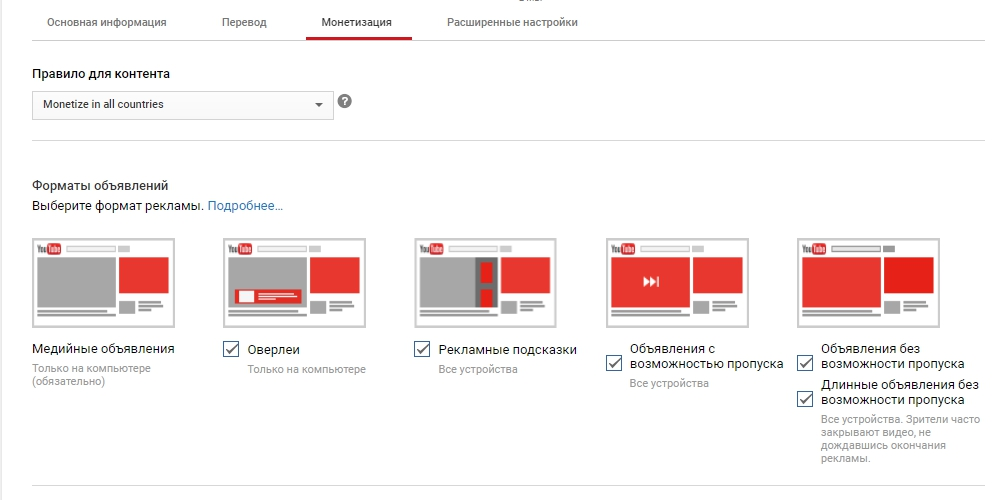The image size is (1002, 500).
Task: Switch to Основная информация tab
Action: click(107, 22)
